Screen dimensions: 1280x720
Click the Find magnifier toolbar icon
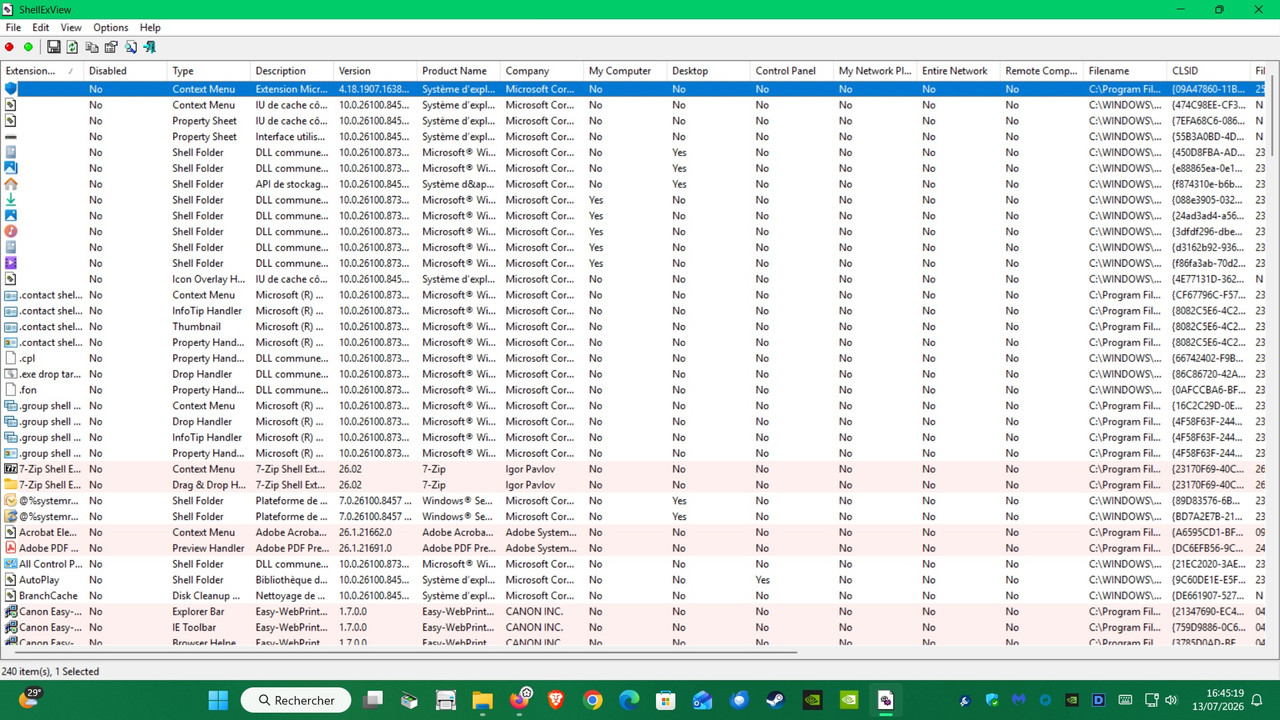[x=130, y=47]
